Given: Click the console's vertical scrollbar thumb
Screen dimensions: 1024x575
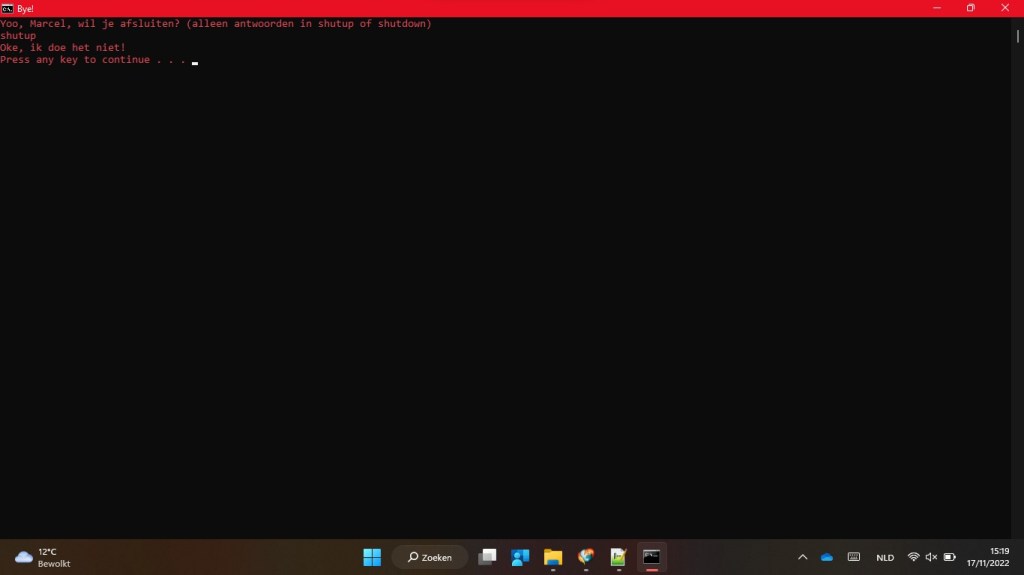Looking at the screenshot, I should coord(1017,36).
